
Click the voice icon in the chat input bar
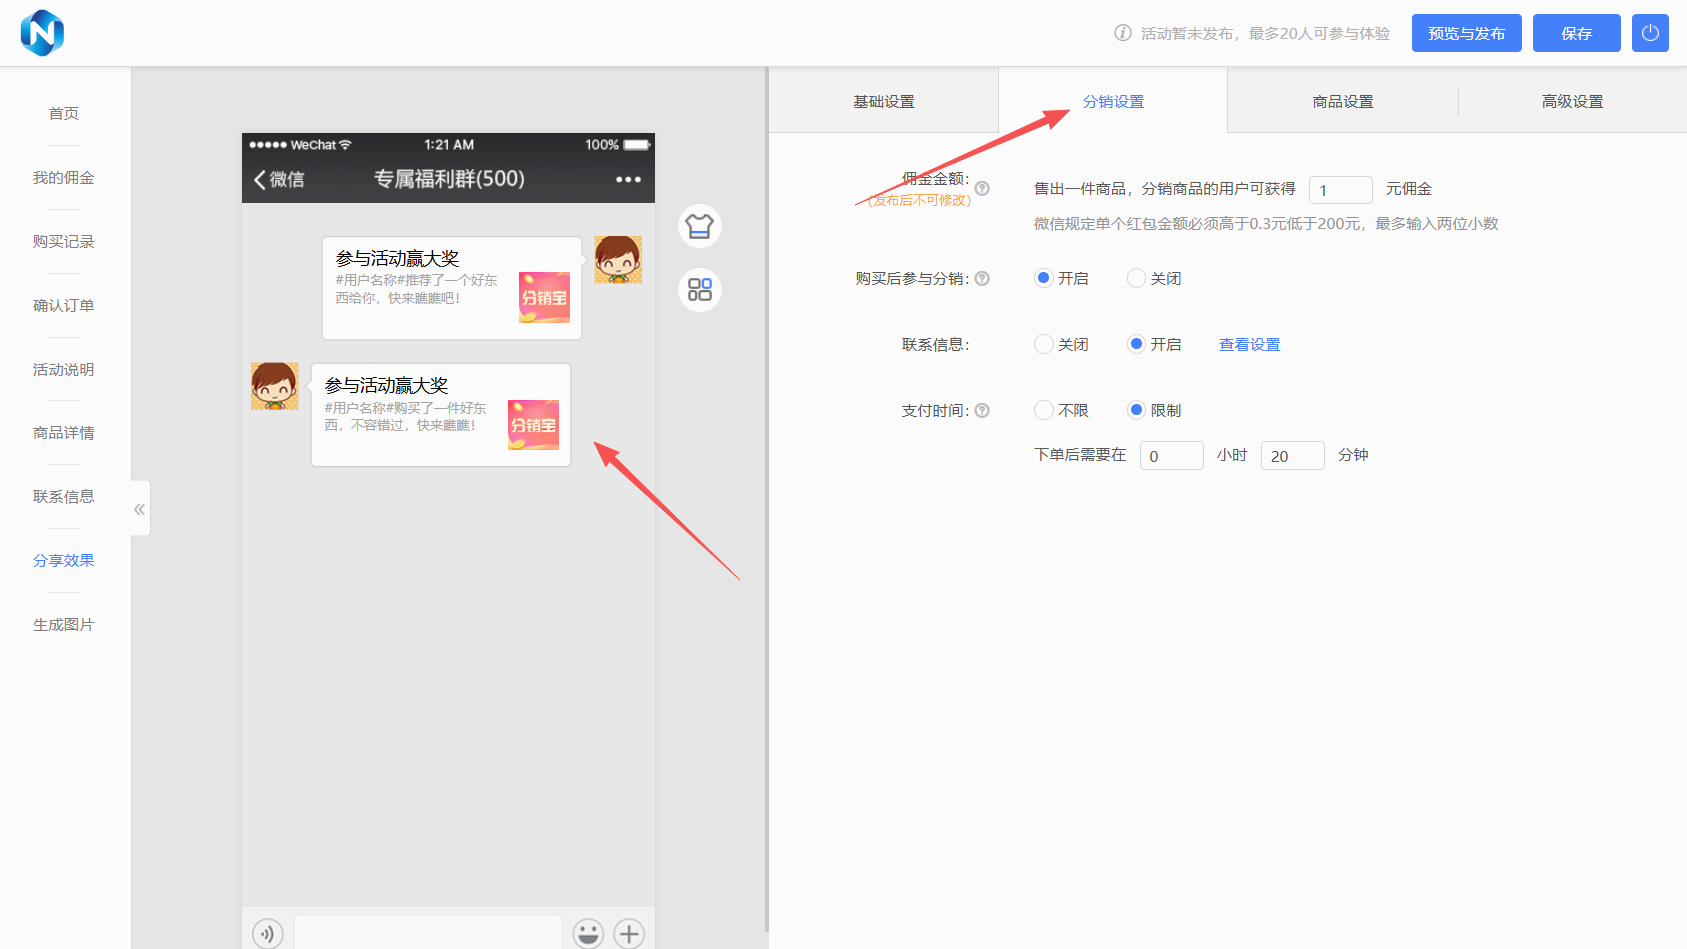(268, 933)
